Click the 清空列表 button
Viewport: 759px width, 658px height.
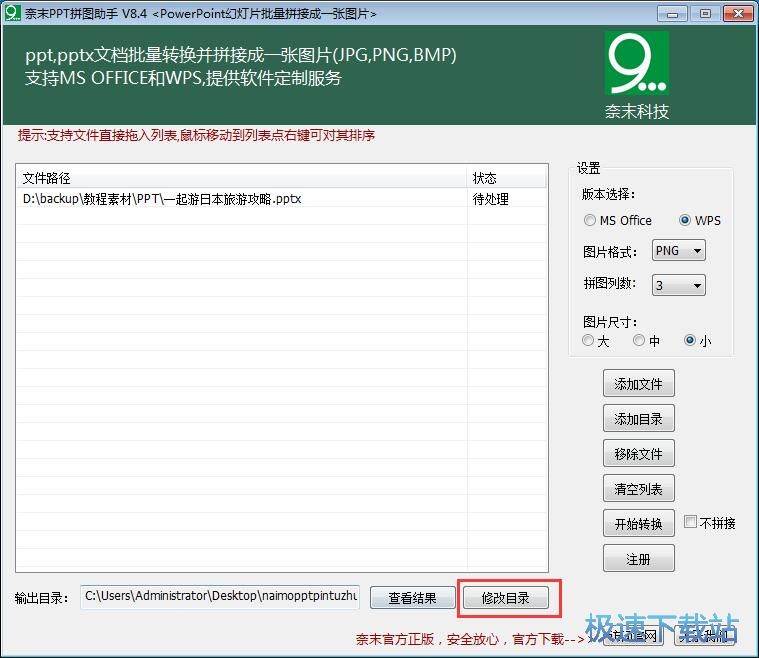(638, 489)
